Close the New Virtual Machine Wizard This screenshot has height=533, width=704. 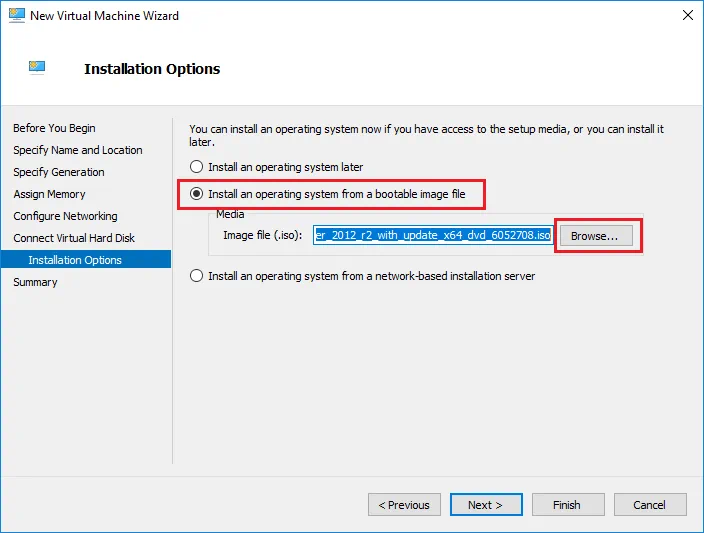coord(686,16)
